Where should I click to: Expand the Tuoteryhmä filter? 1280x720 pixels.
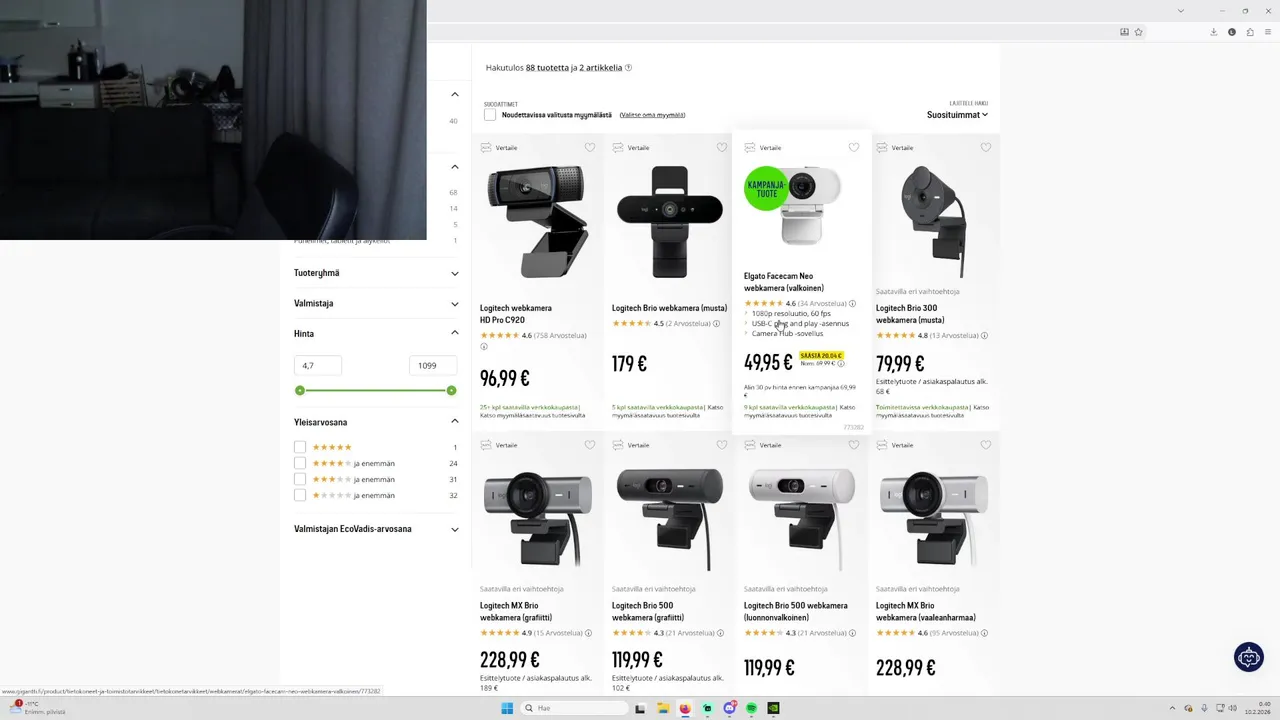pos(376,273)
